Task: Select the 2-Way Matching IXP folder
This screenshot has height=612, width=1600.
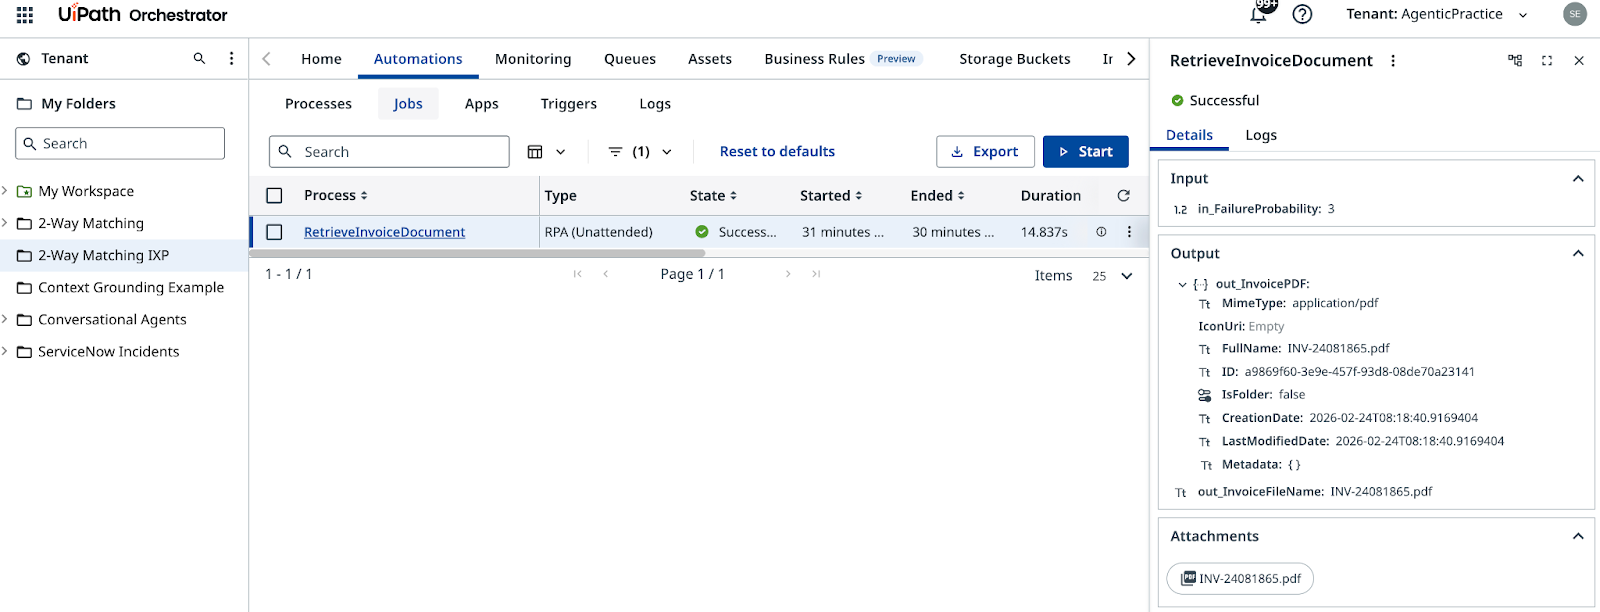Action: [124, 256]
